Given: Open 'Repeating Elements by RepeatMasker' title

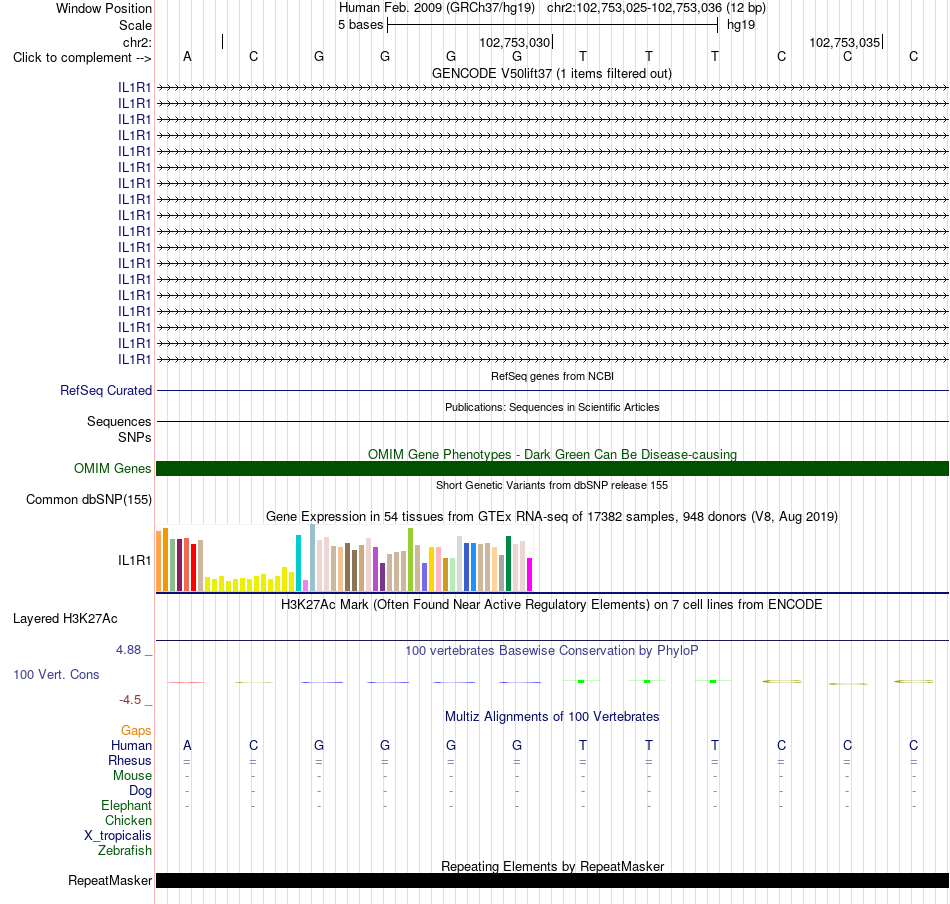Looking at the screenshot, I should [552, 866].
